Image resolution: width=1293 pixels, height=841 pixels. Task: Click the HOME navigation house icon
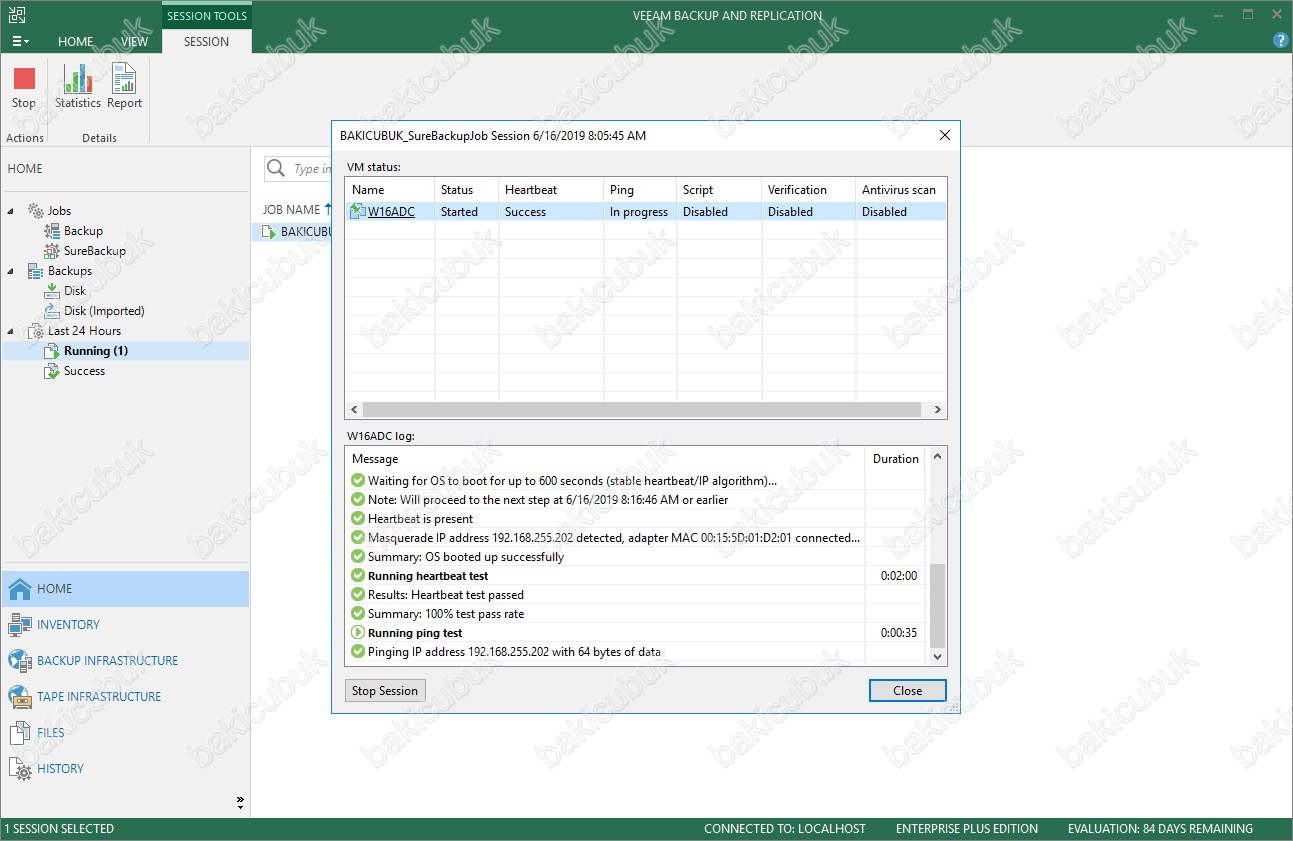tap(20, 589)
